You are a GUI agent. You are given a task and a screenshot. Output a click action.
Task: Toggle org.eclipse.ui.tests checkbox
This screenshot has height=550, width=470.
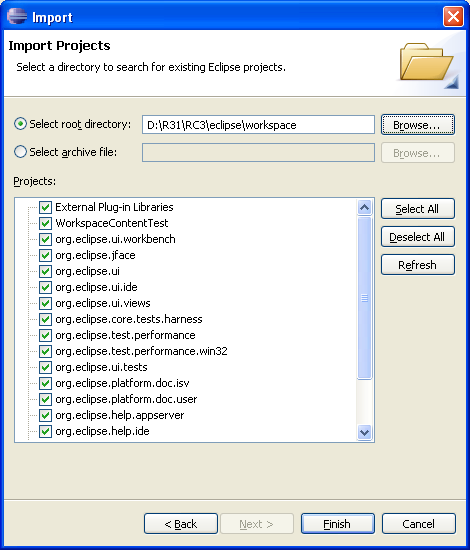[45, 367]
